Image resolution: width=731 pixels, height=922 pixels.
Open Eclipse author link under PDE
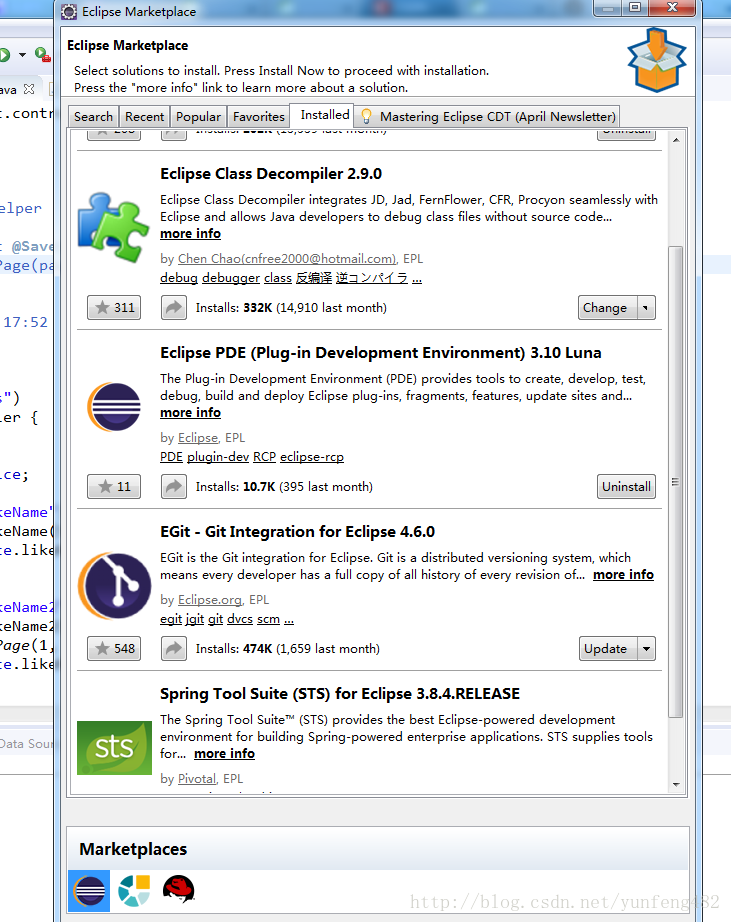pyautogui.click(x=198, y=437)
